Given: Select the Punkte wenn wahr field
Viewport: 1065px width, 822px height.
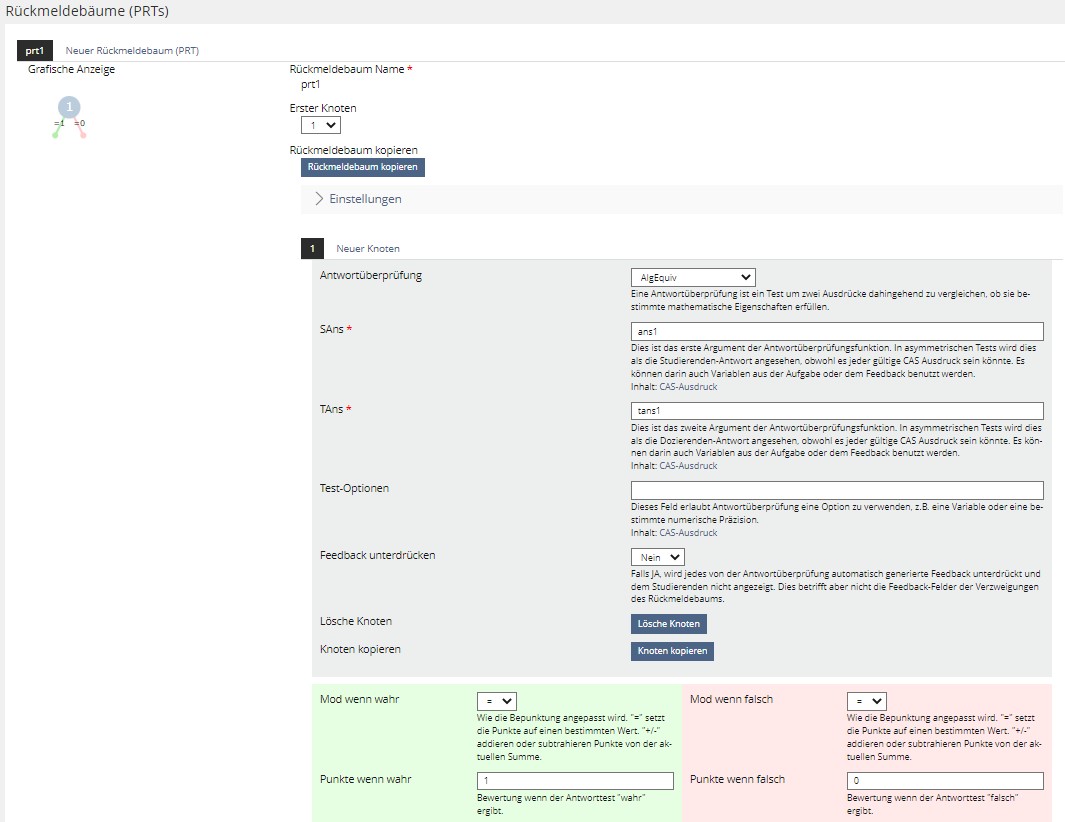Looking at the screenshot, I should click(x=576, y=781).
